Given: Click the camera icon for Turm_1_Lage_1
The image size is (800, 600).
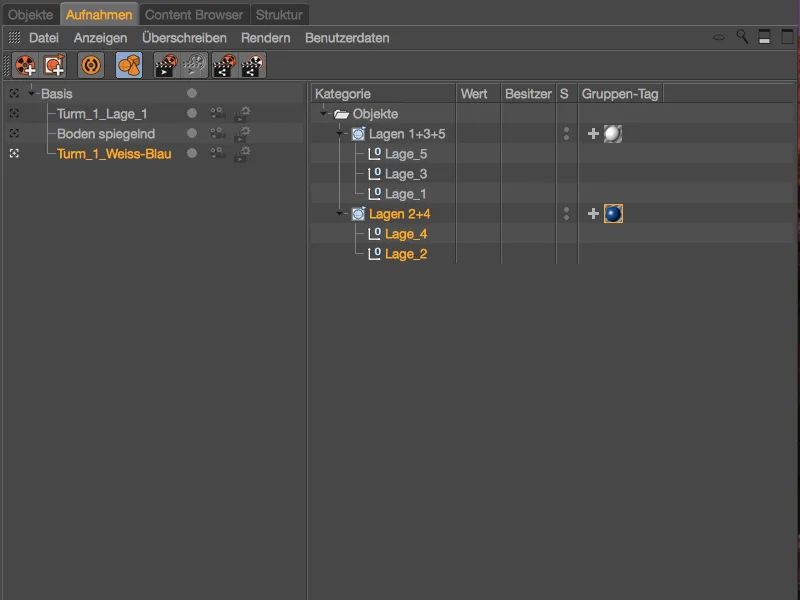Looking at the screenshot, I should pos(217,113).
